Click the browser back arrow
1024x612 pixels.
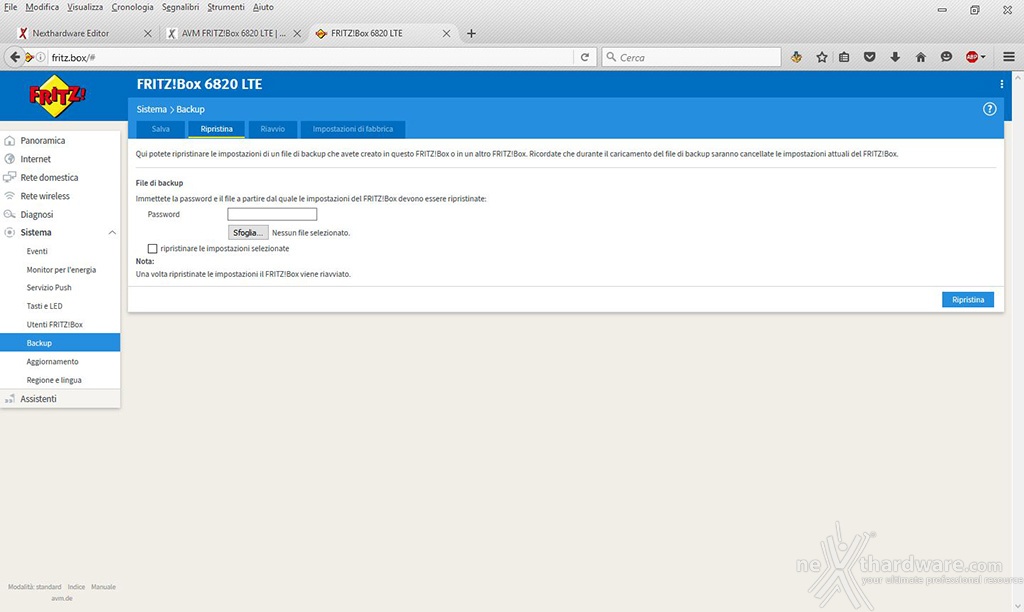(14, 57)
